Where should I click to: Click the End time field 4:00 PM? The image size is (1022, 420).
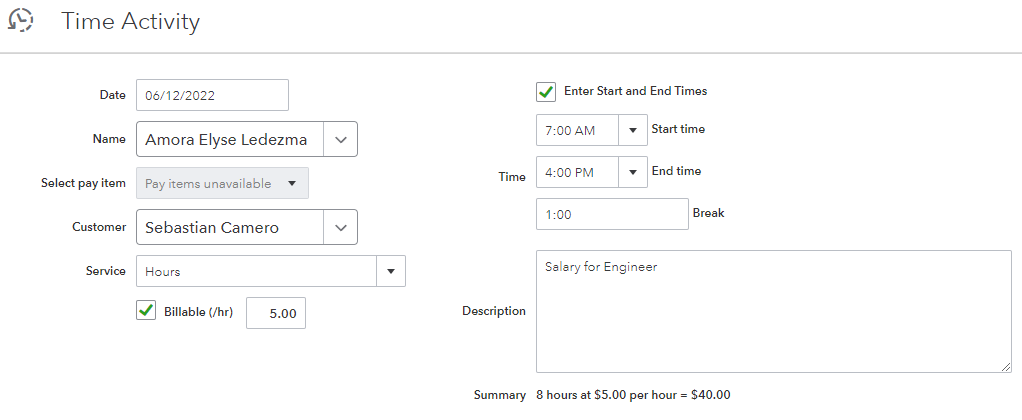pos(578,172)
